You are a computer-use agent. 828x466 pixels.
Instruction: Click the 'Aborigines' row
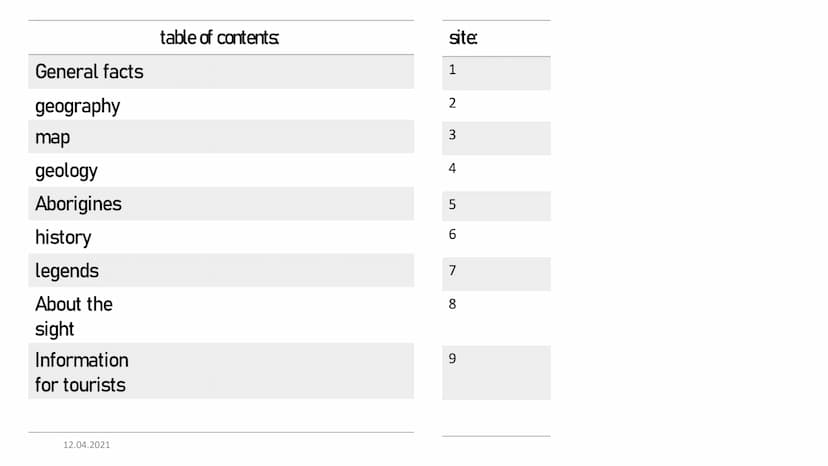coord(221,204)
